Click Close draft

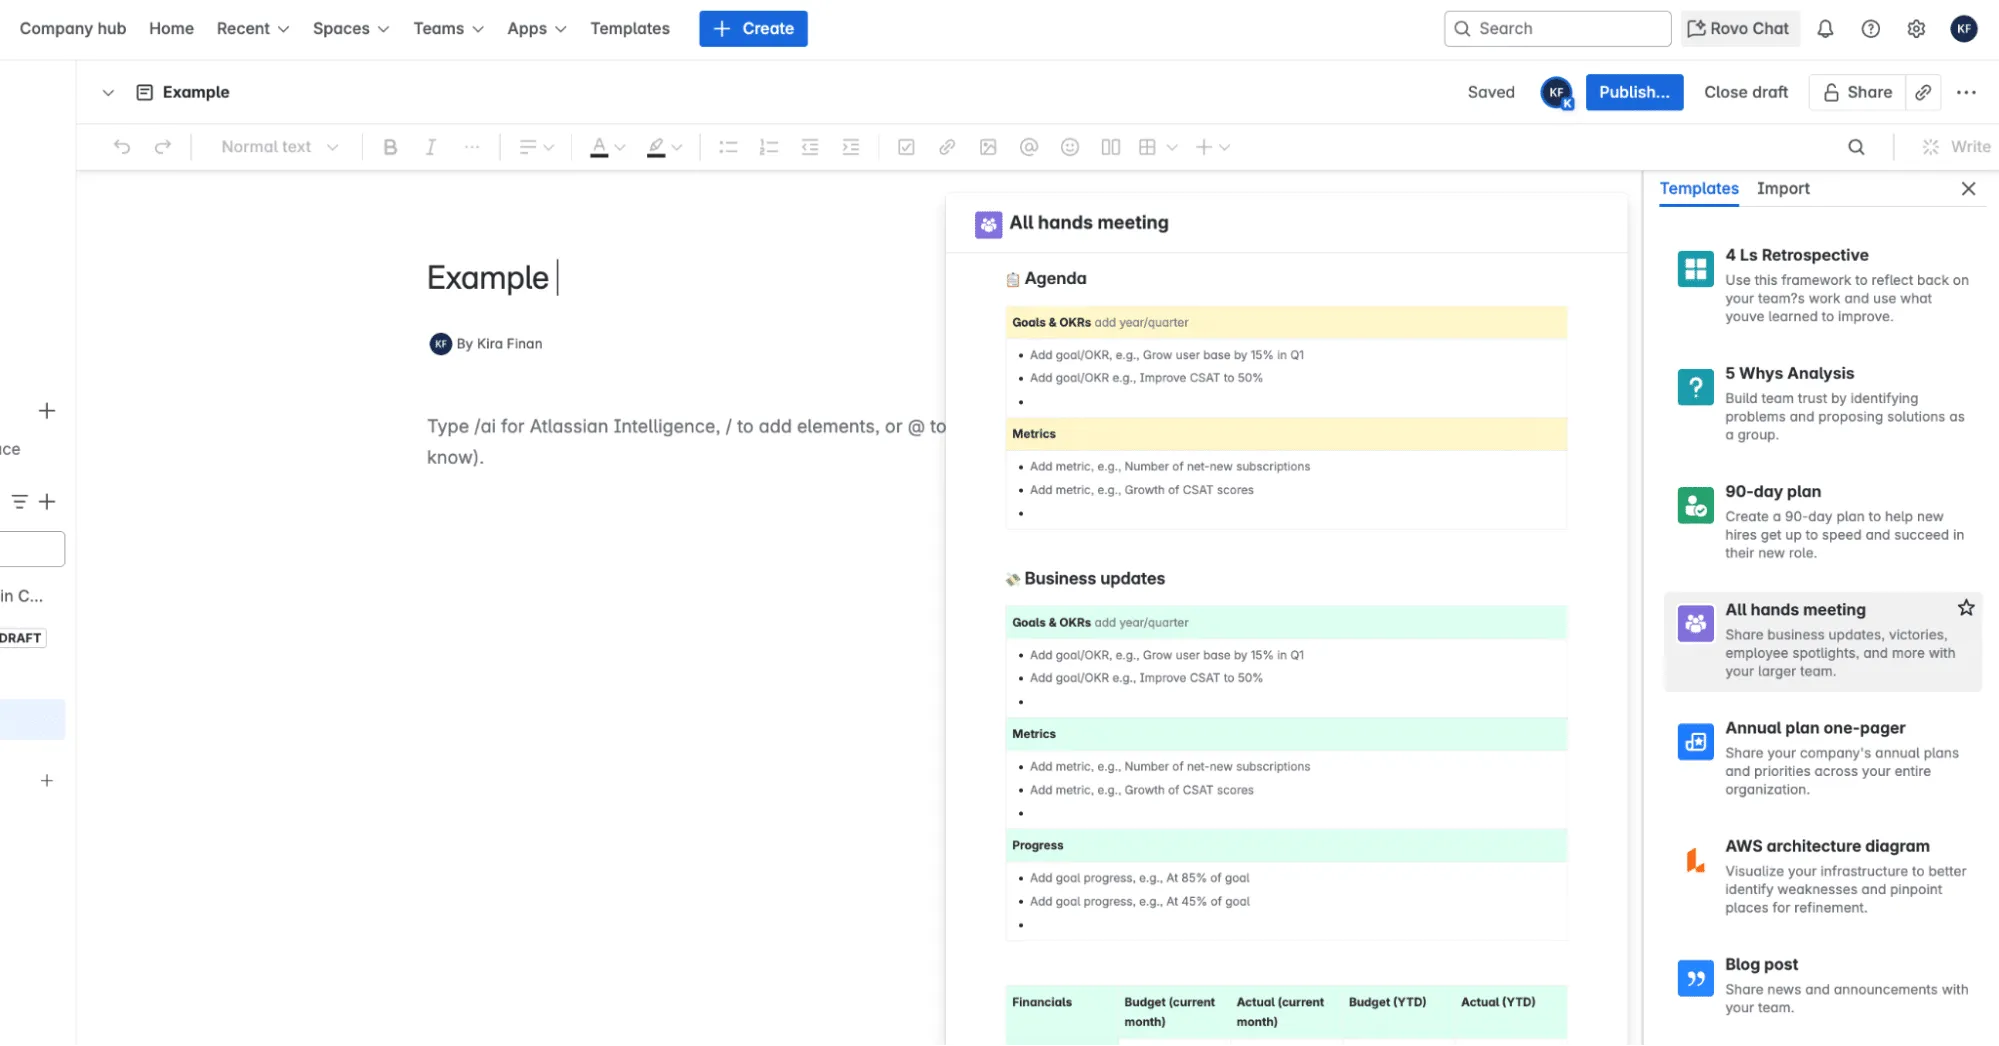pos(1745,92)
